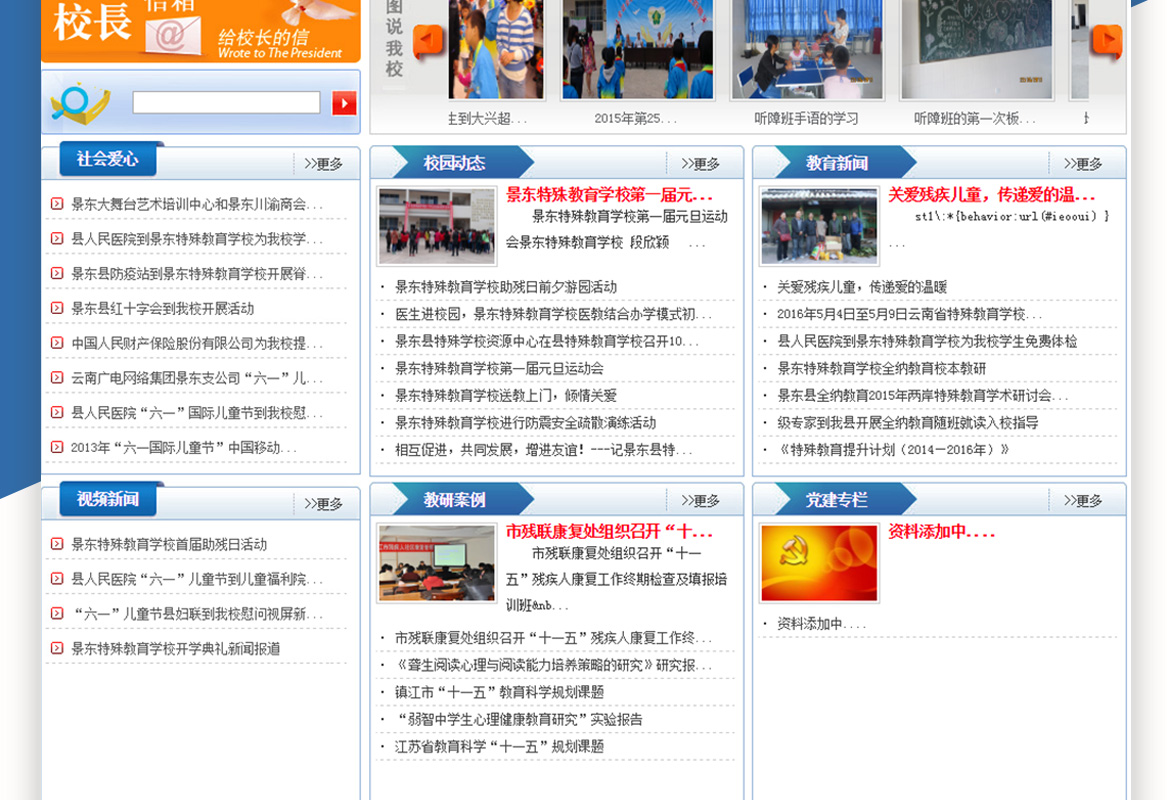Open link 镇江市“十一五”教育科学规划课题

[x=499, y=692]
